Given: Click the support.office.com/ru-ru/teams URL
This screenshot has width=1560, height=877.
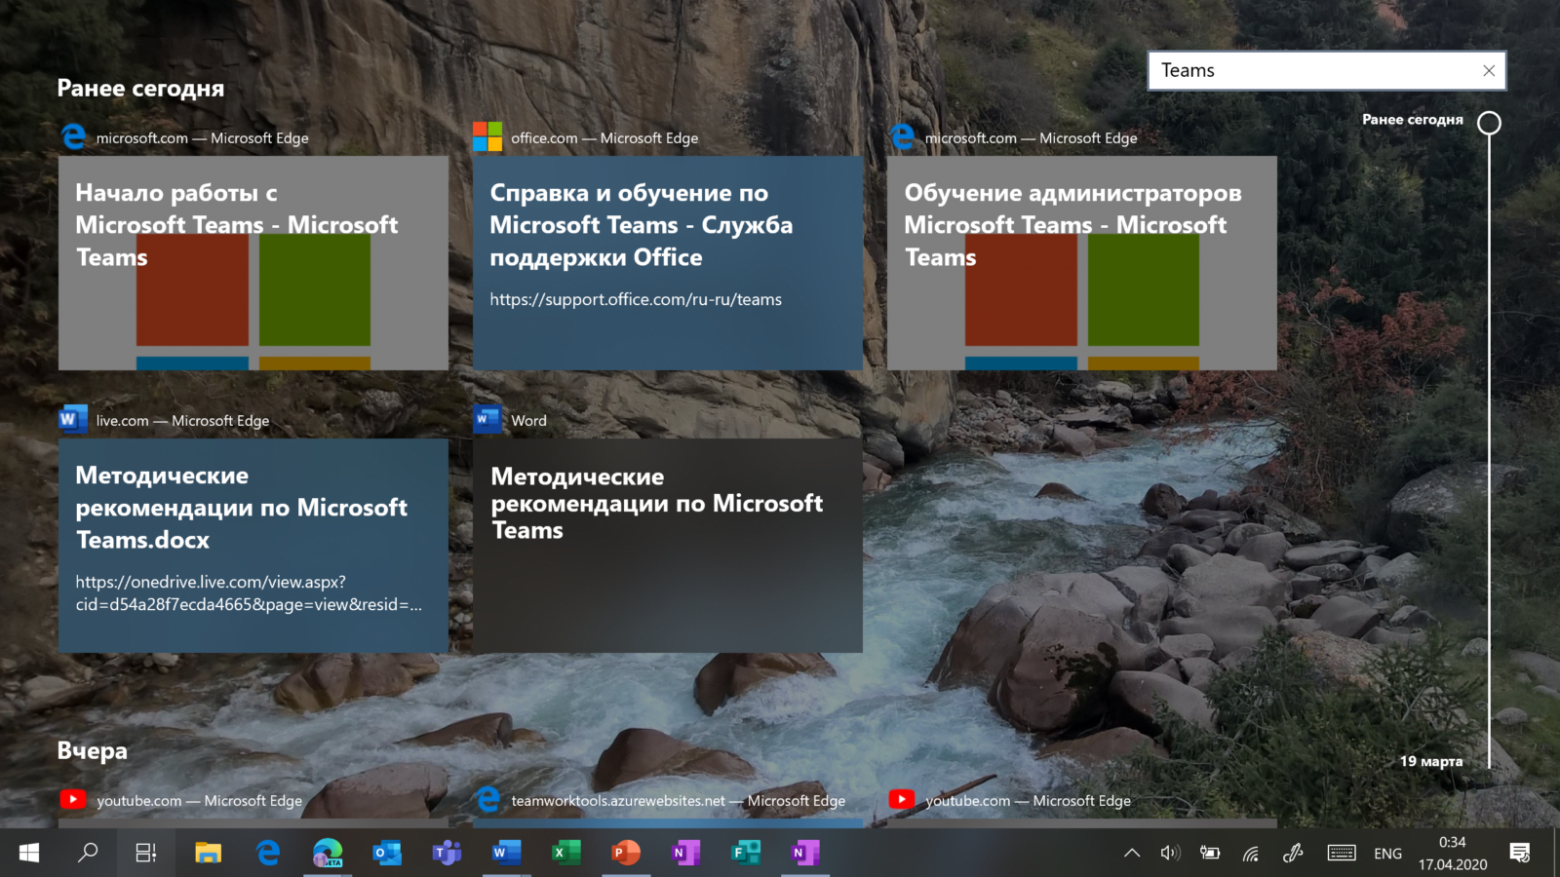Looking at the screenshot, I should pyautogui.click(x=636, y=299).
